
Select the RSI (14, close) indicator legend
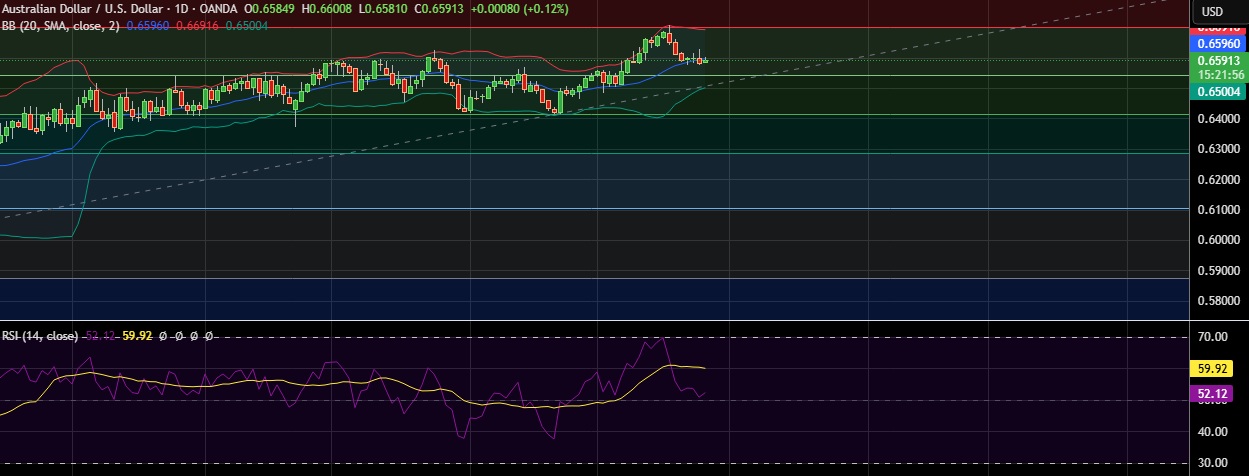coord(40,336)
